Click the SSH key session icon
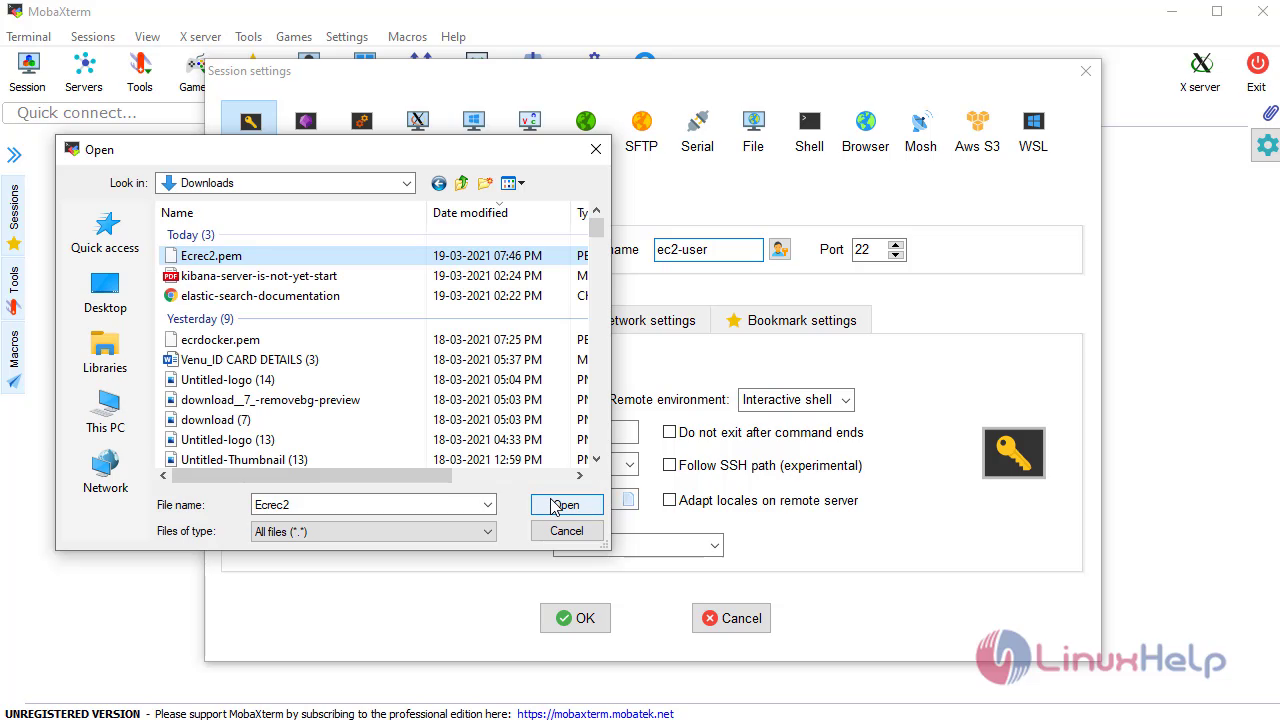The width and height of the screenshot is (1280, 720). coord(249,122)
